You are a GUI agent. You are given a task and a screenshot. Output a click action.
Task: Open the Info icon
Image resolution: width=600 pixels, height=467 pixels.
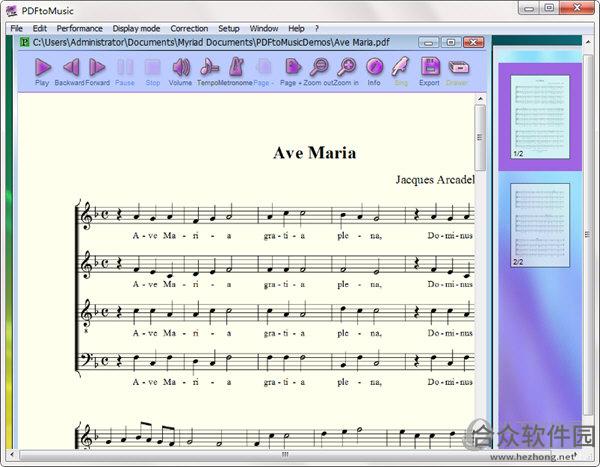click(374, 67)
